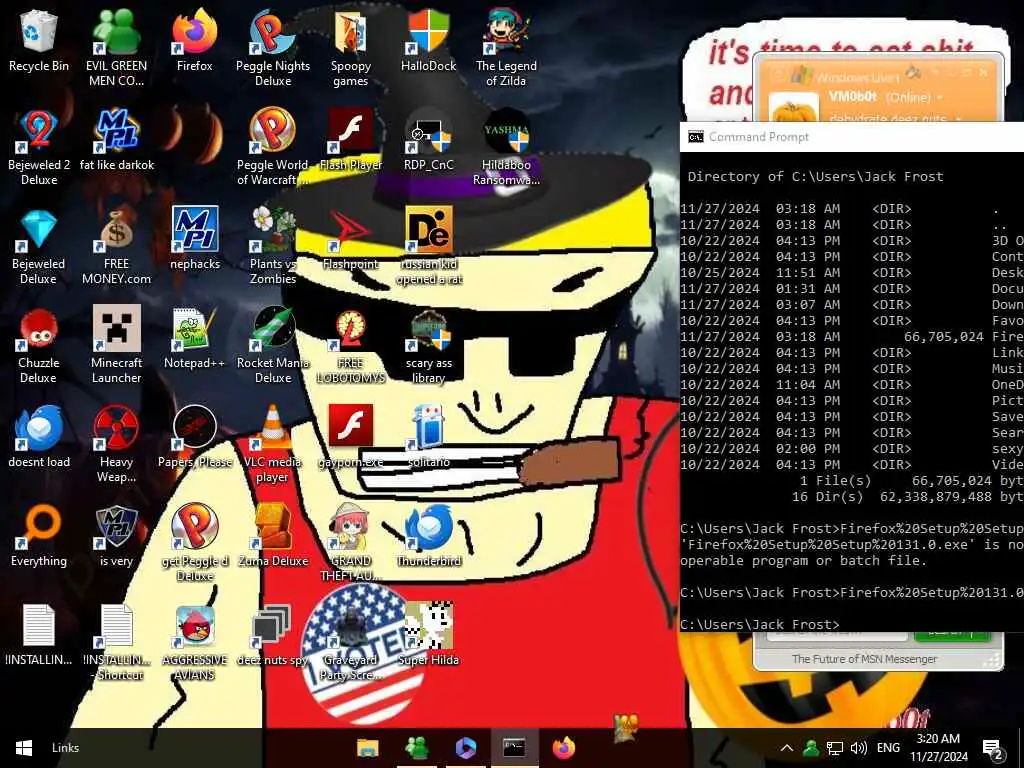Launch Chuzzle Deluxe desktop icon
Screen dimensions: 1024x768
(x=39, y=345)
